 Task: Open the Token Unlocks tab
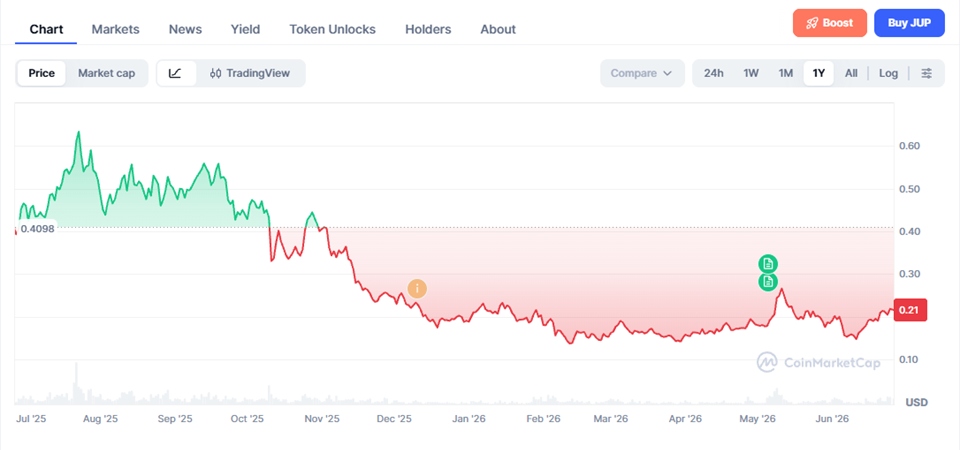(x=332, y=29)
